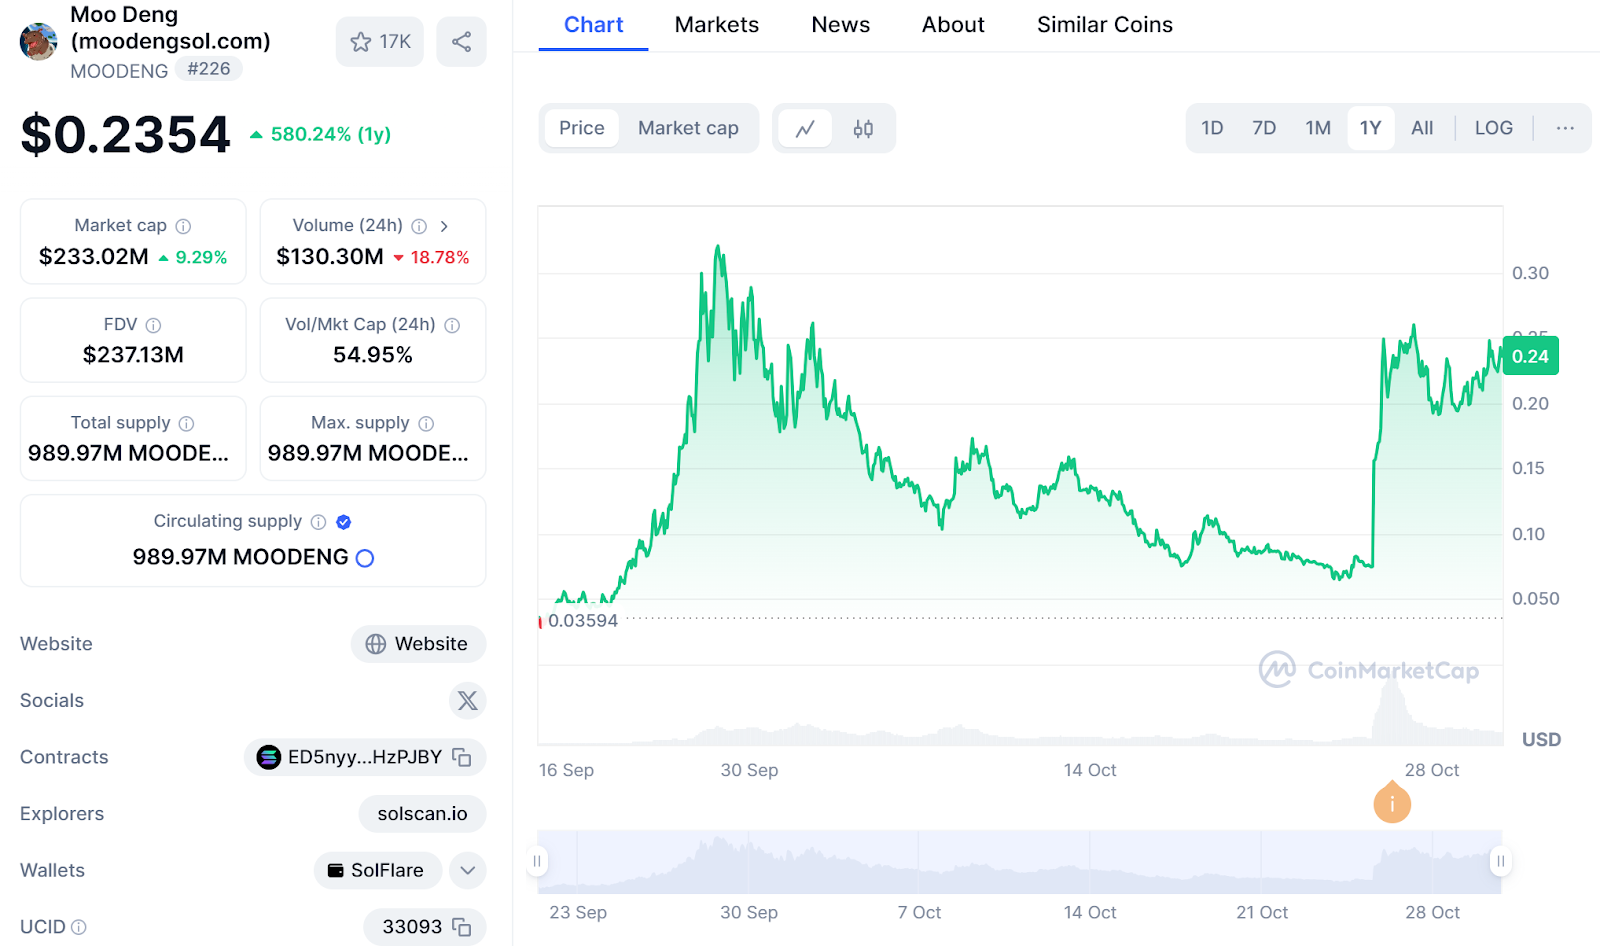The width and height of the screenshot is (1600, 946).
Task: Click the SolFlare wallet button
Action: (x=378, y=871)
